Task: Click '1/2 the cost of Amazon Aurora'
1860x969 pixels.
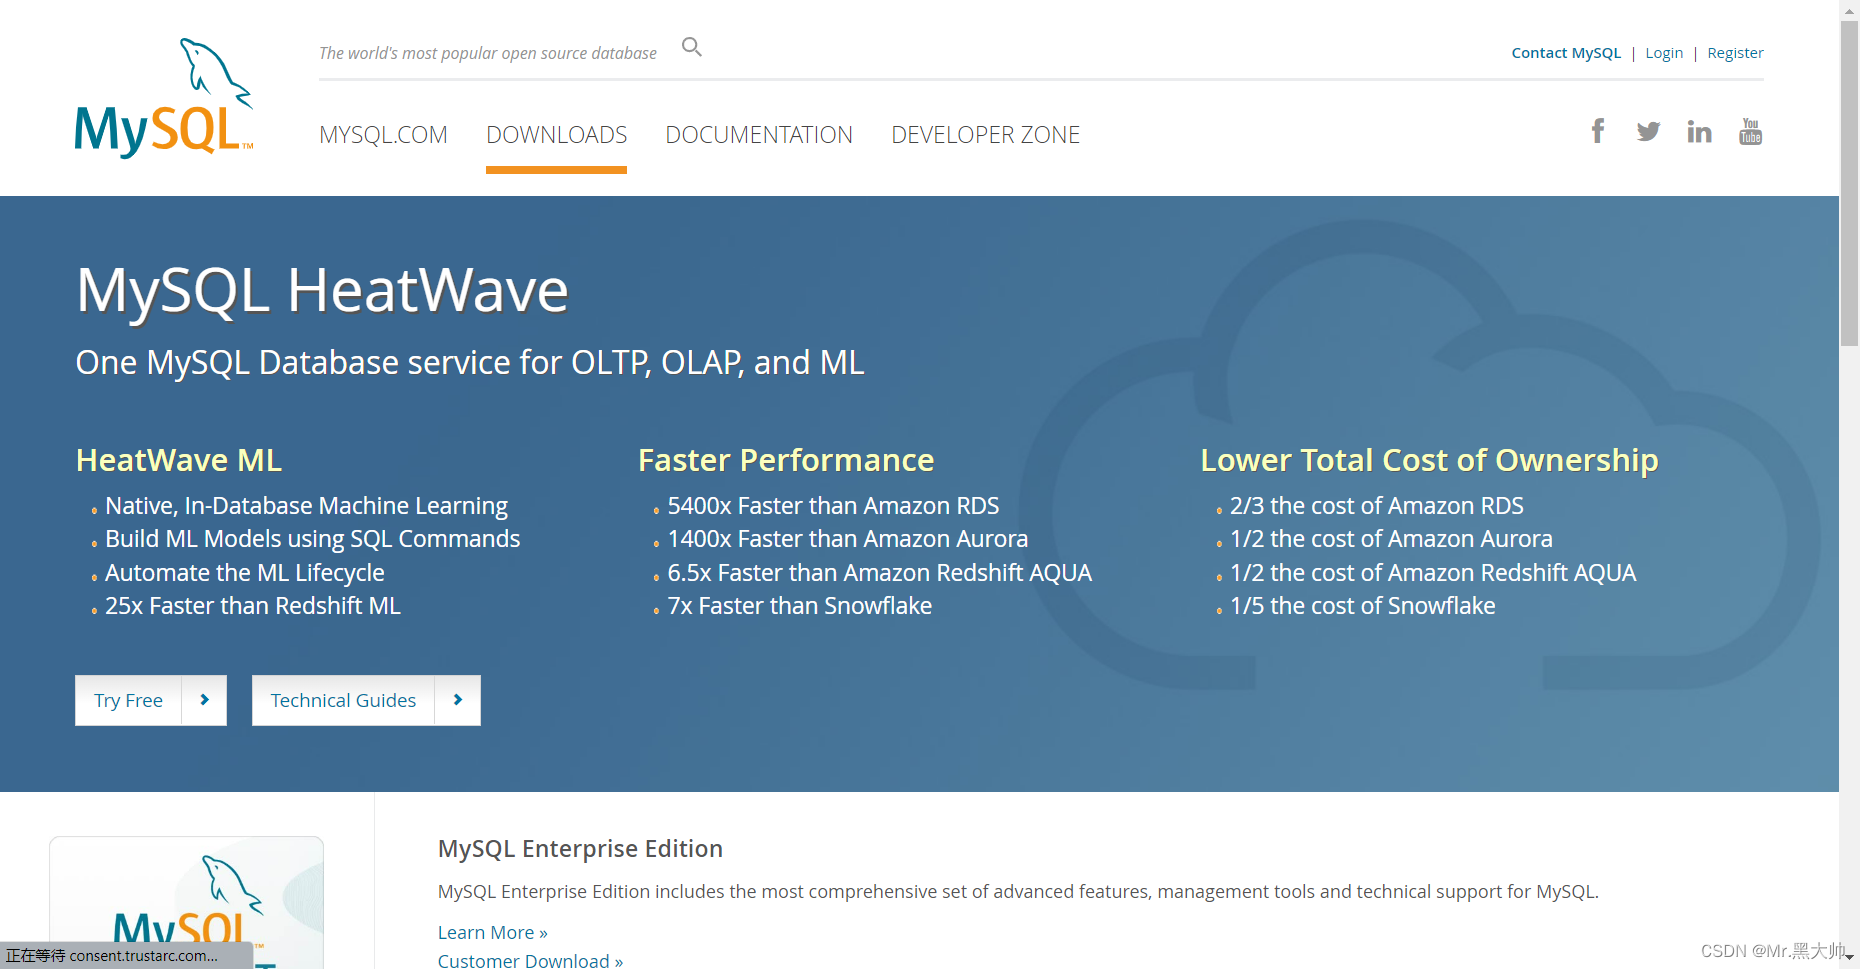Action: coord(1391,539)
